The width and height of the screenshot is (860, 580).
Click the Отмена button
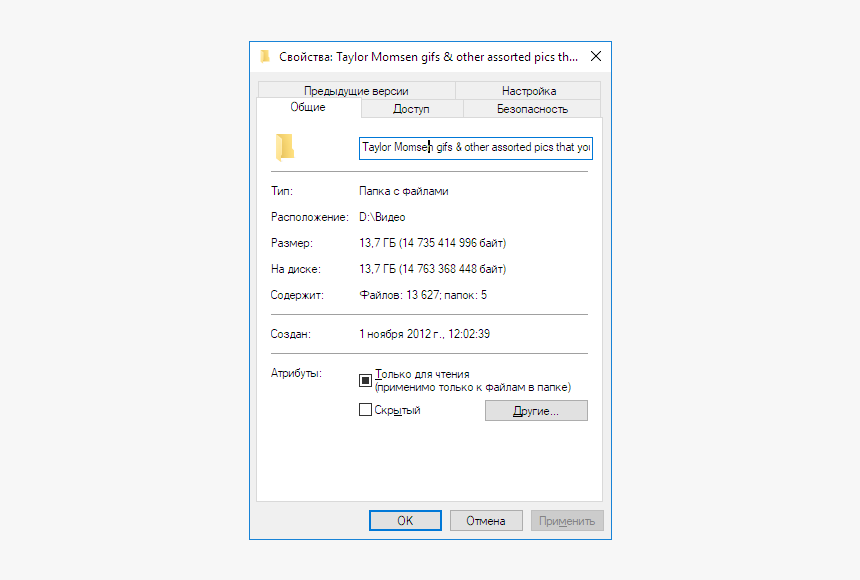[486, 520]
